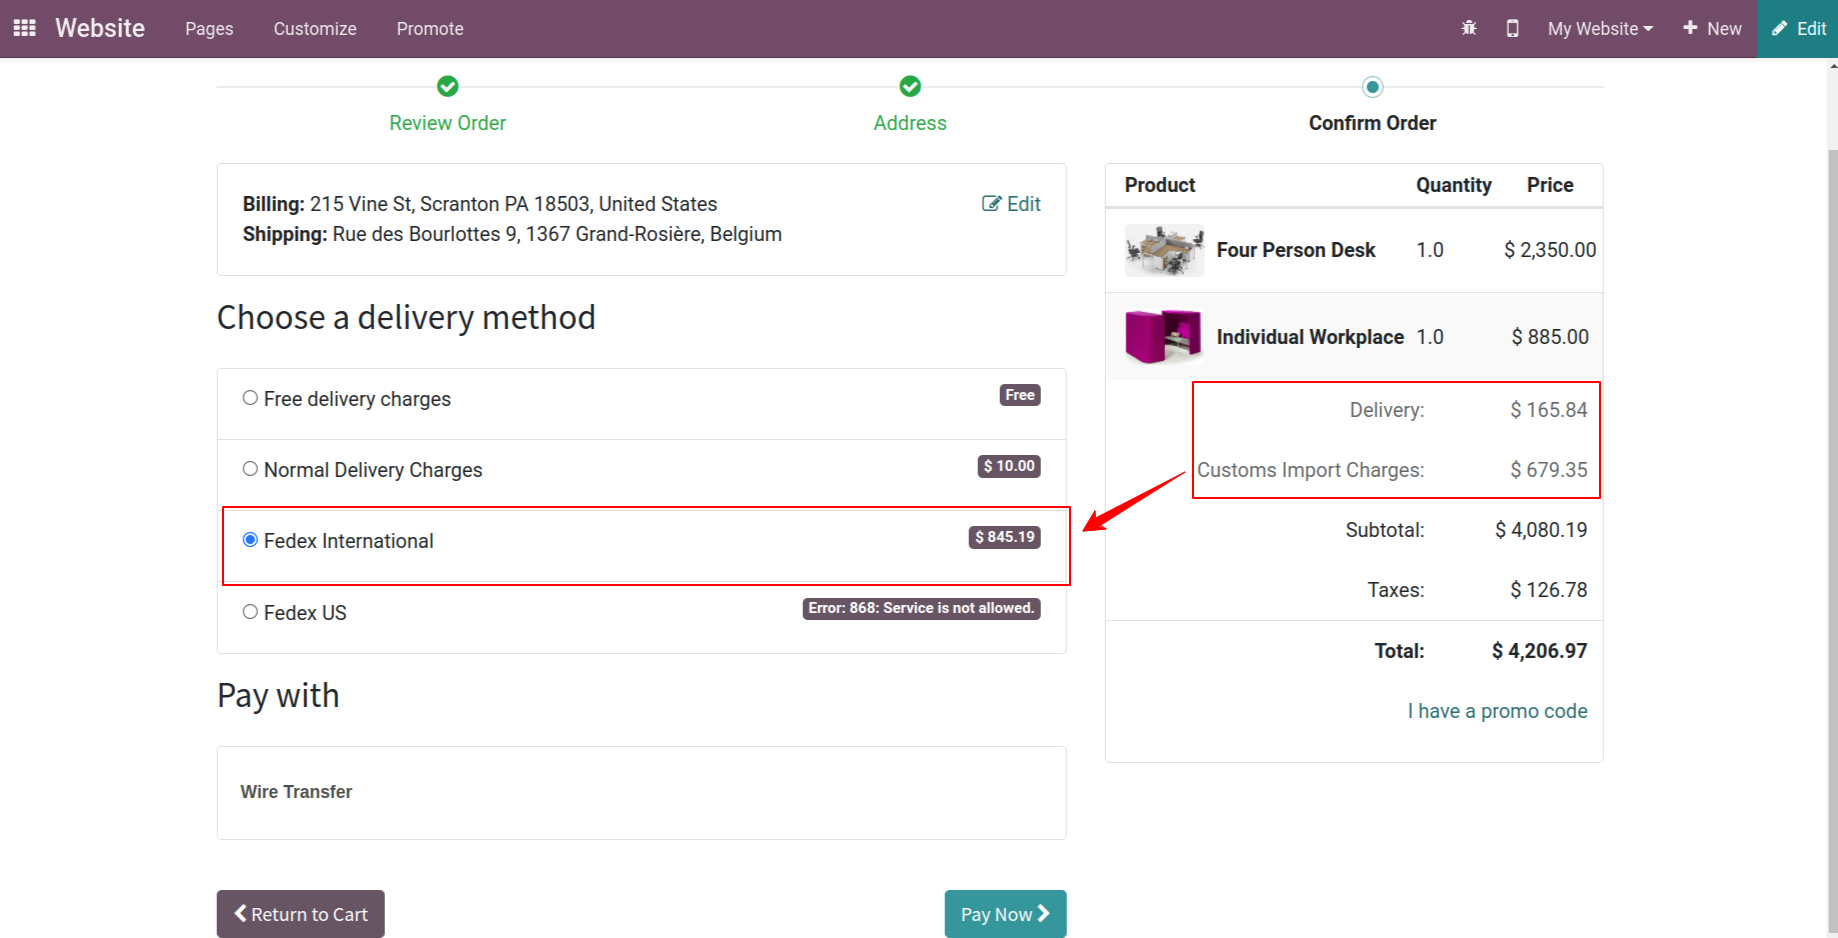Click the Product column header

coord(1160,185)
